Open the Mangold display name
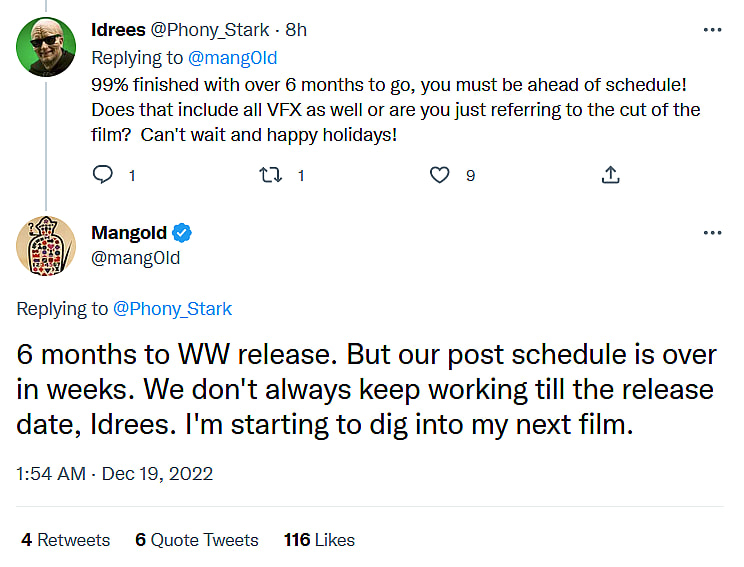This screenshot has width=744, height=567. [129, 233]
